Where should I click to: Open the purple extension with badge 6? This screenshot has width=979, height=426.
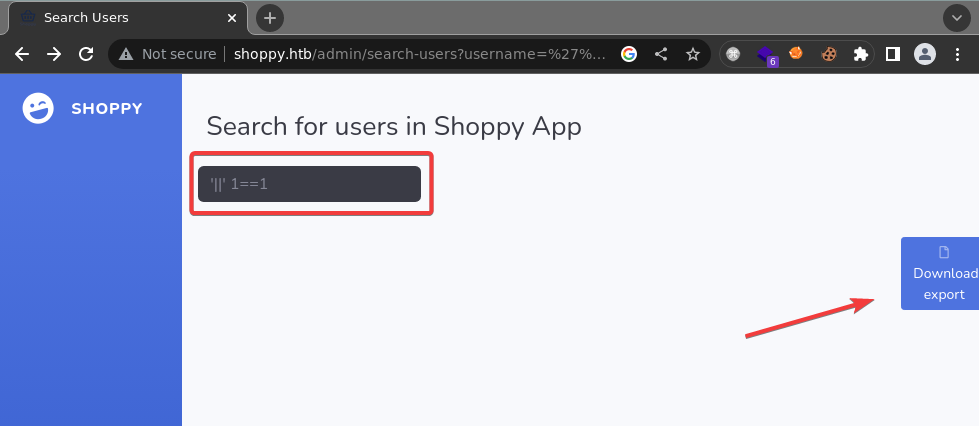coord(766,54)
